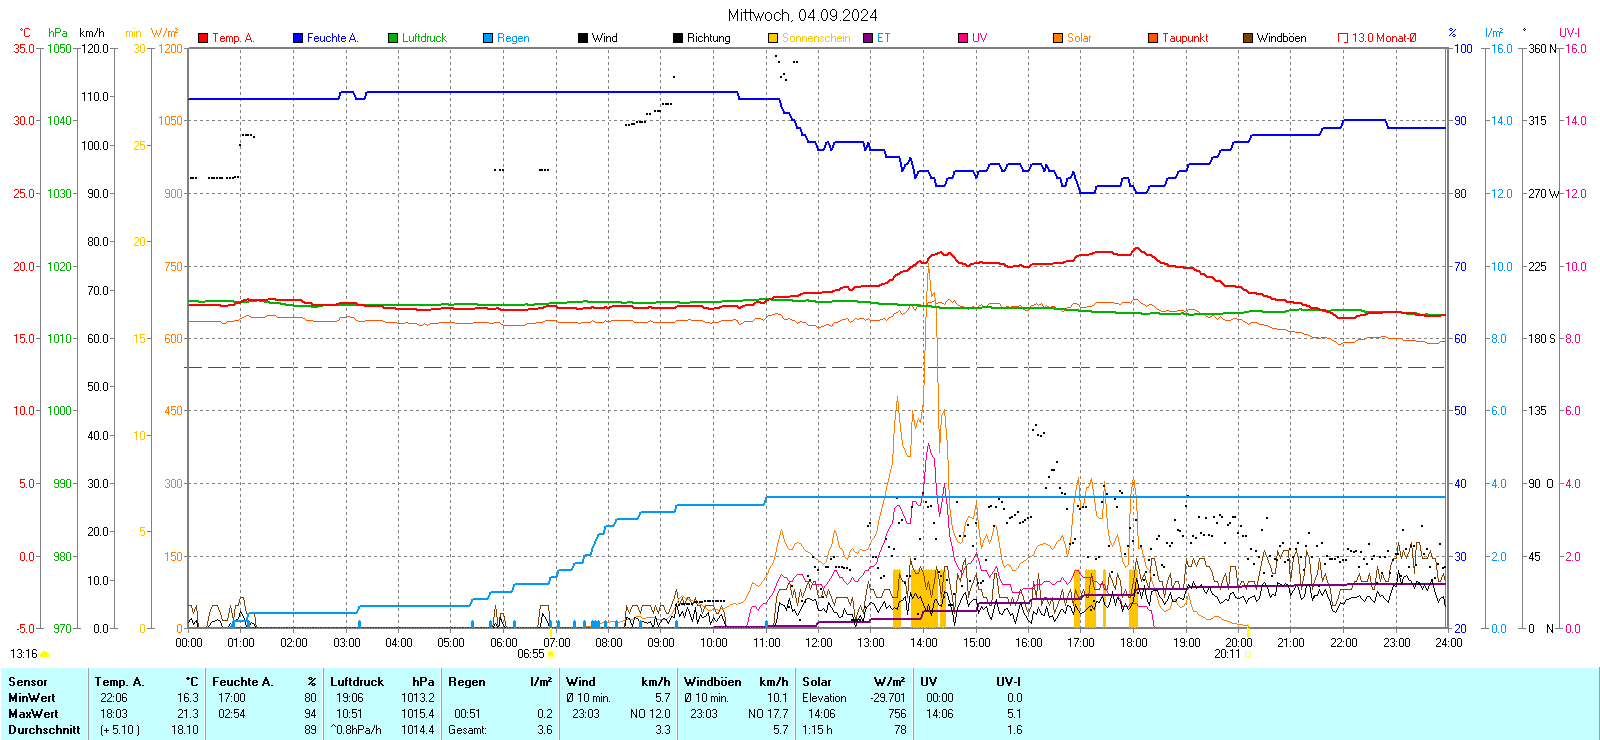
Task: Click the pink UV legend square
Action: (x=963, y=38)
